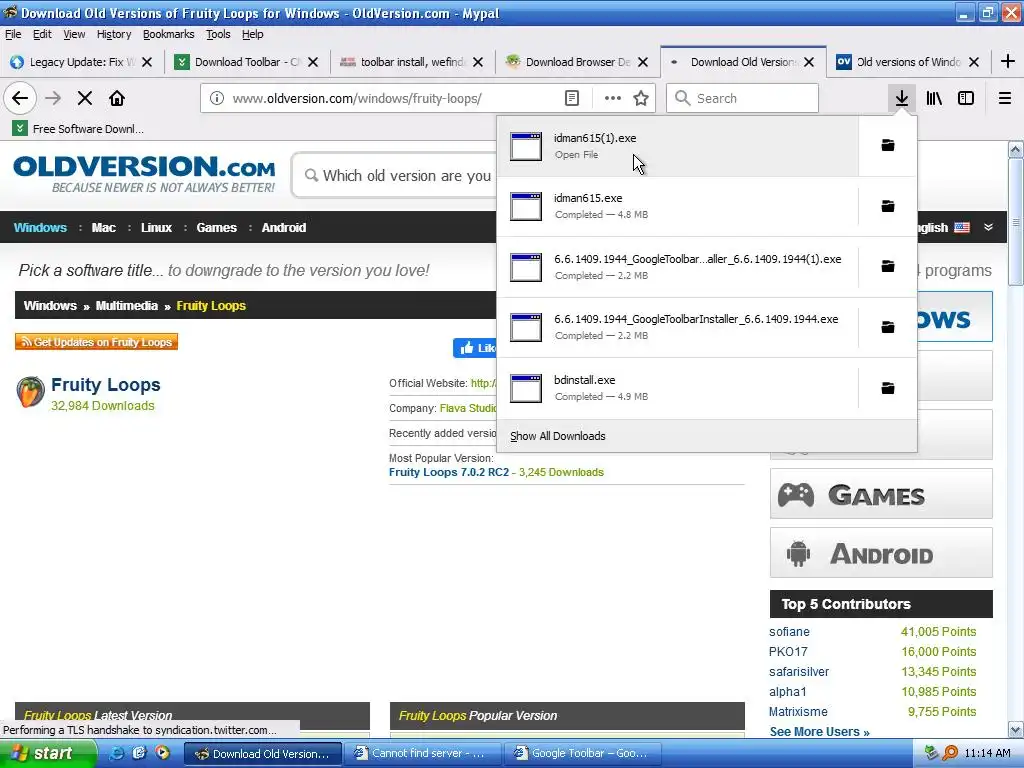Switch to Legacy Update tab

click(82, 62)
